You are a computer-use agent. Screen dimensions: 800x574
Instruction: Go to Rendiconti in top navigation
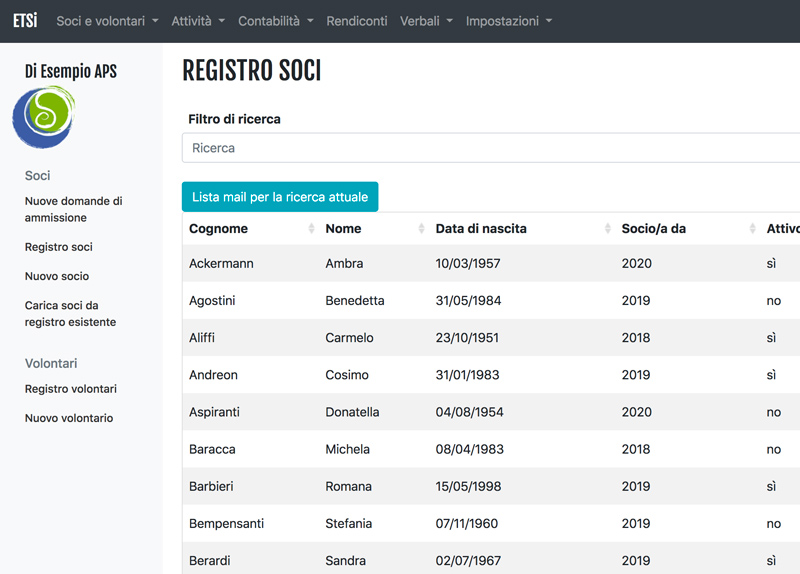(357, 21)
